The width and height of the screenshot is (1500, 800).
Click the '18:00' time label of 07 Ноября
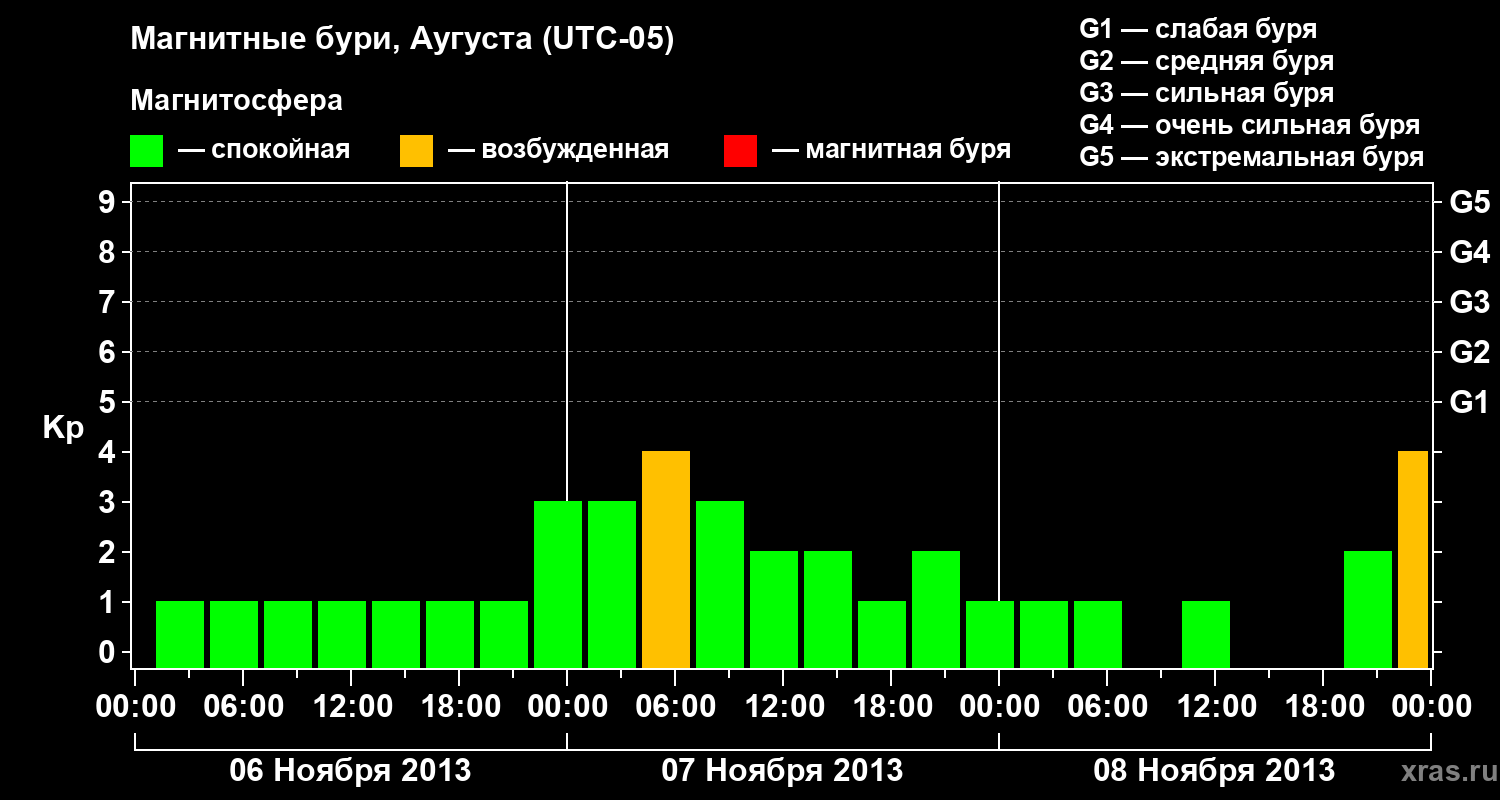pyautogui.click(x=891, y=707)
